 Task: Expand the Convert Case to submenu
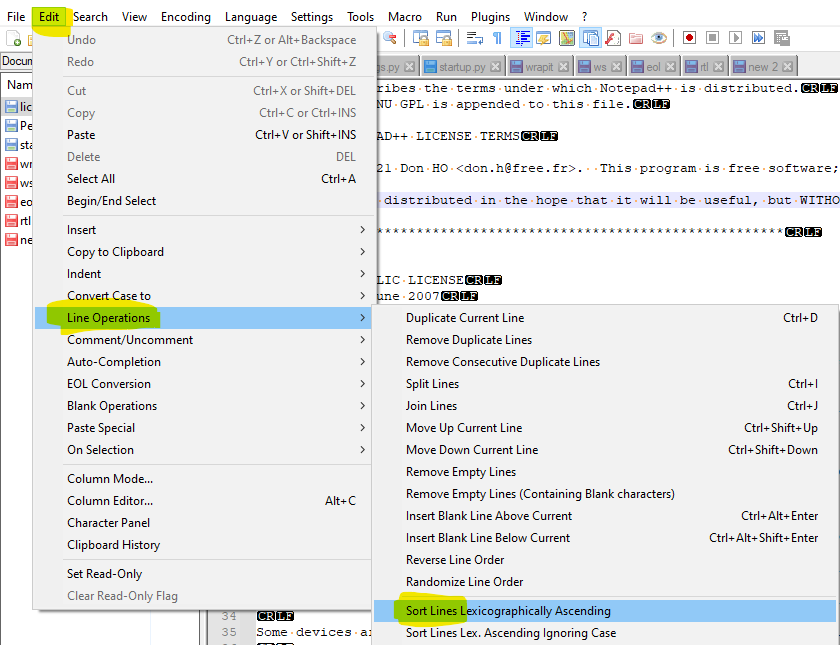[203, 296]
